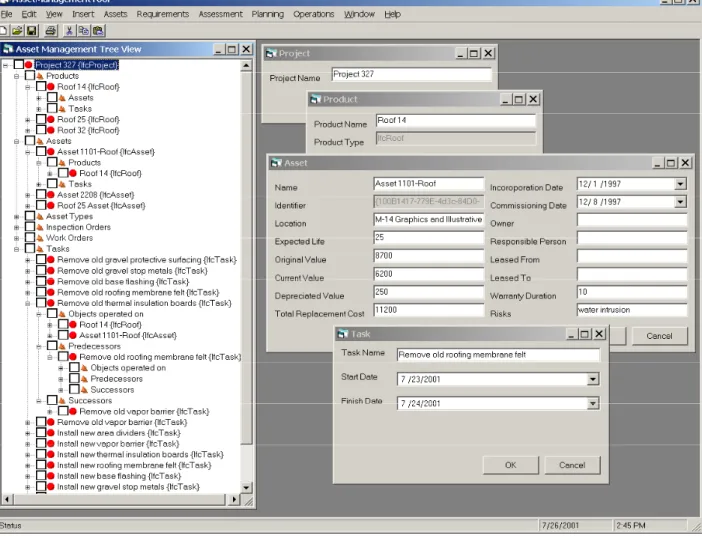Click the tree view scroll down arrow
The width and height of the screenshot is (702, 536).
246,487
